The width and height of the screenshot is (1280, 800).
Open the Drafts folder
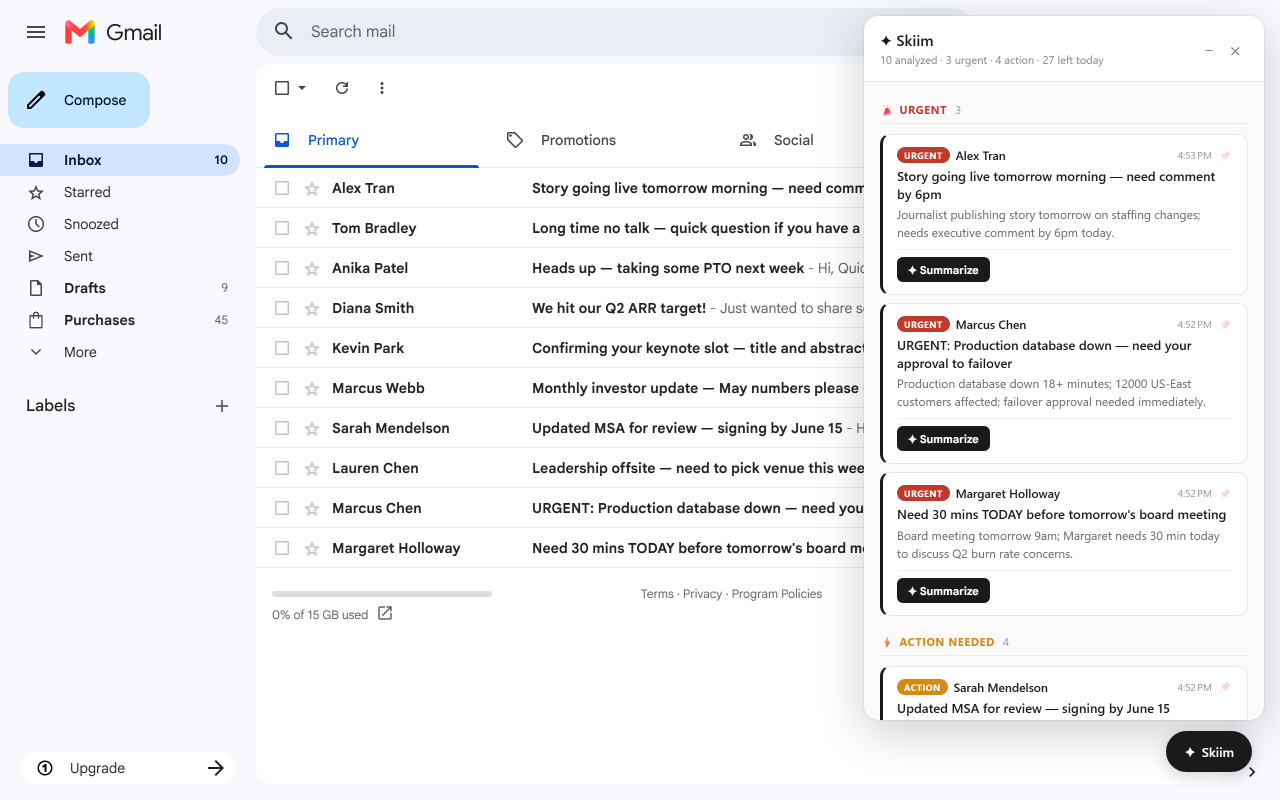(120, 288)
